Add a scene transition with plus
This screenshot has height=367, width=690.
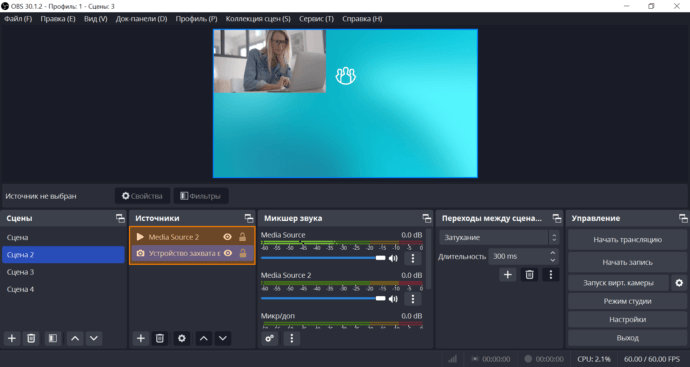507,275
